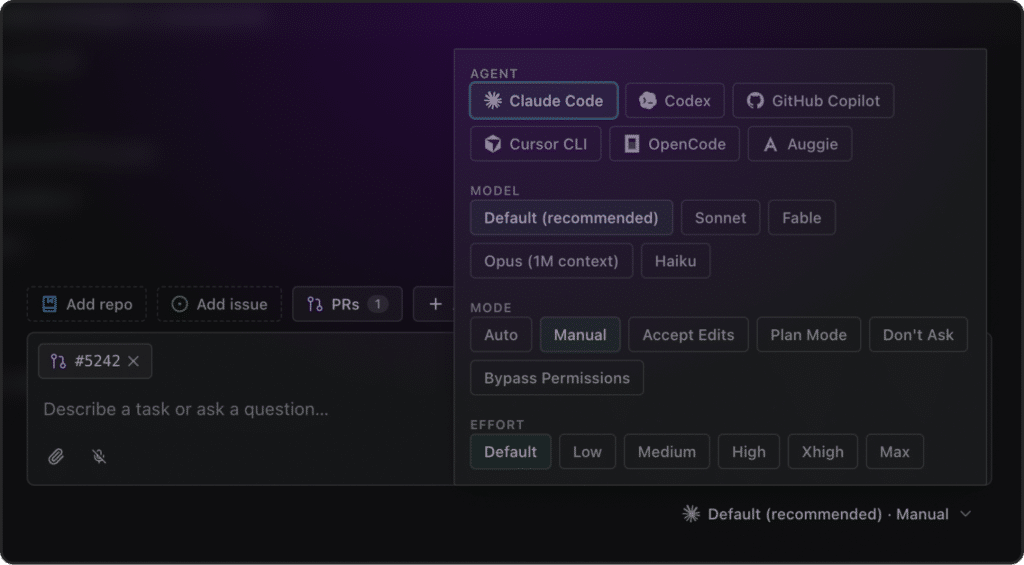Select the Auggie agent
The image size is (1024, 565).
tap(800, 144)
